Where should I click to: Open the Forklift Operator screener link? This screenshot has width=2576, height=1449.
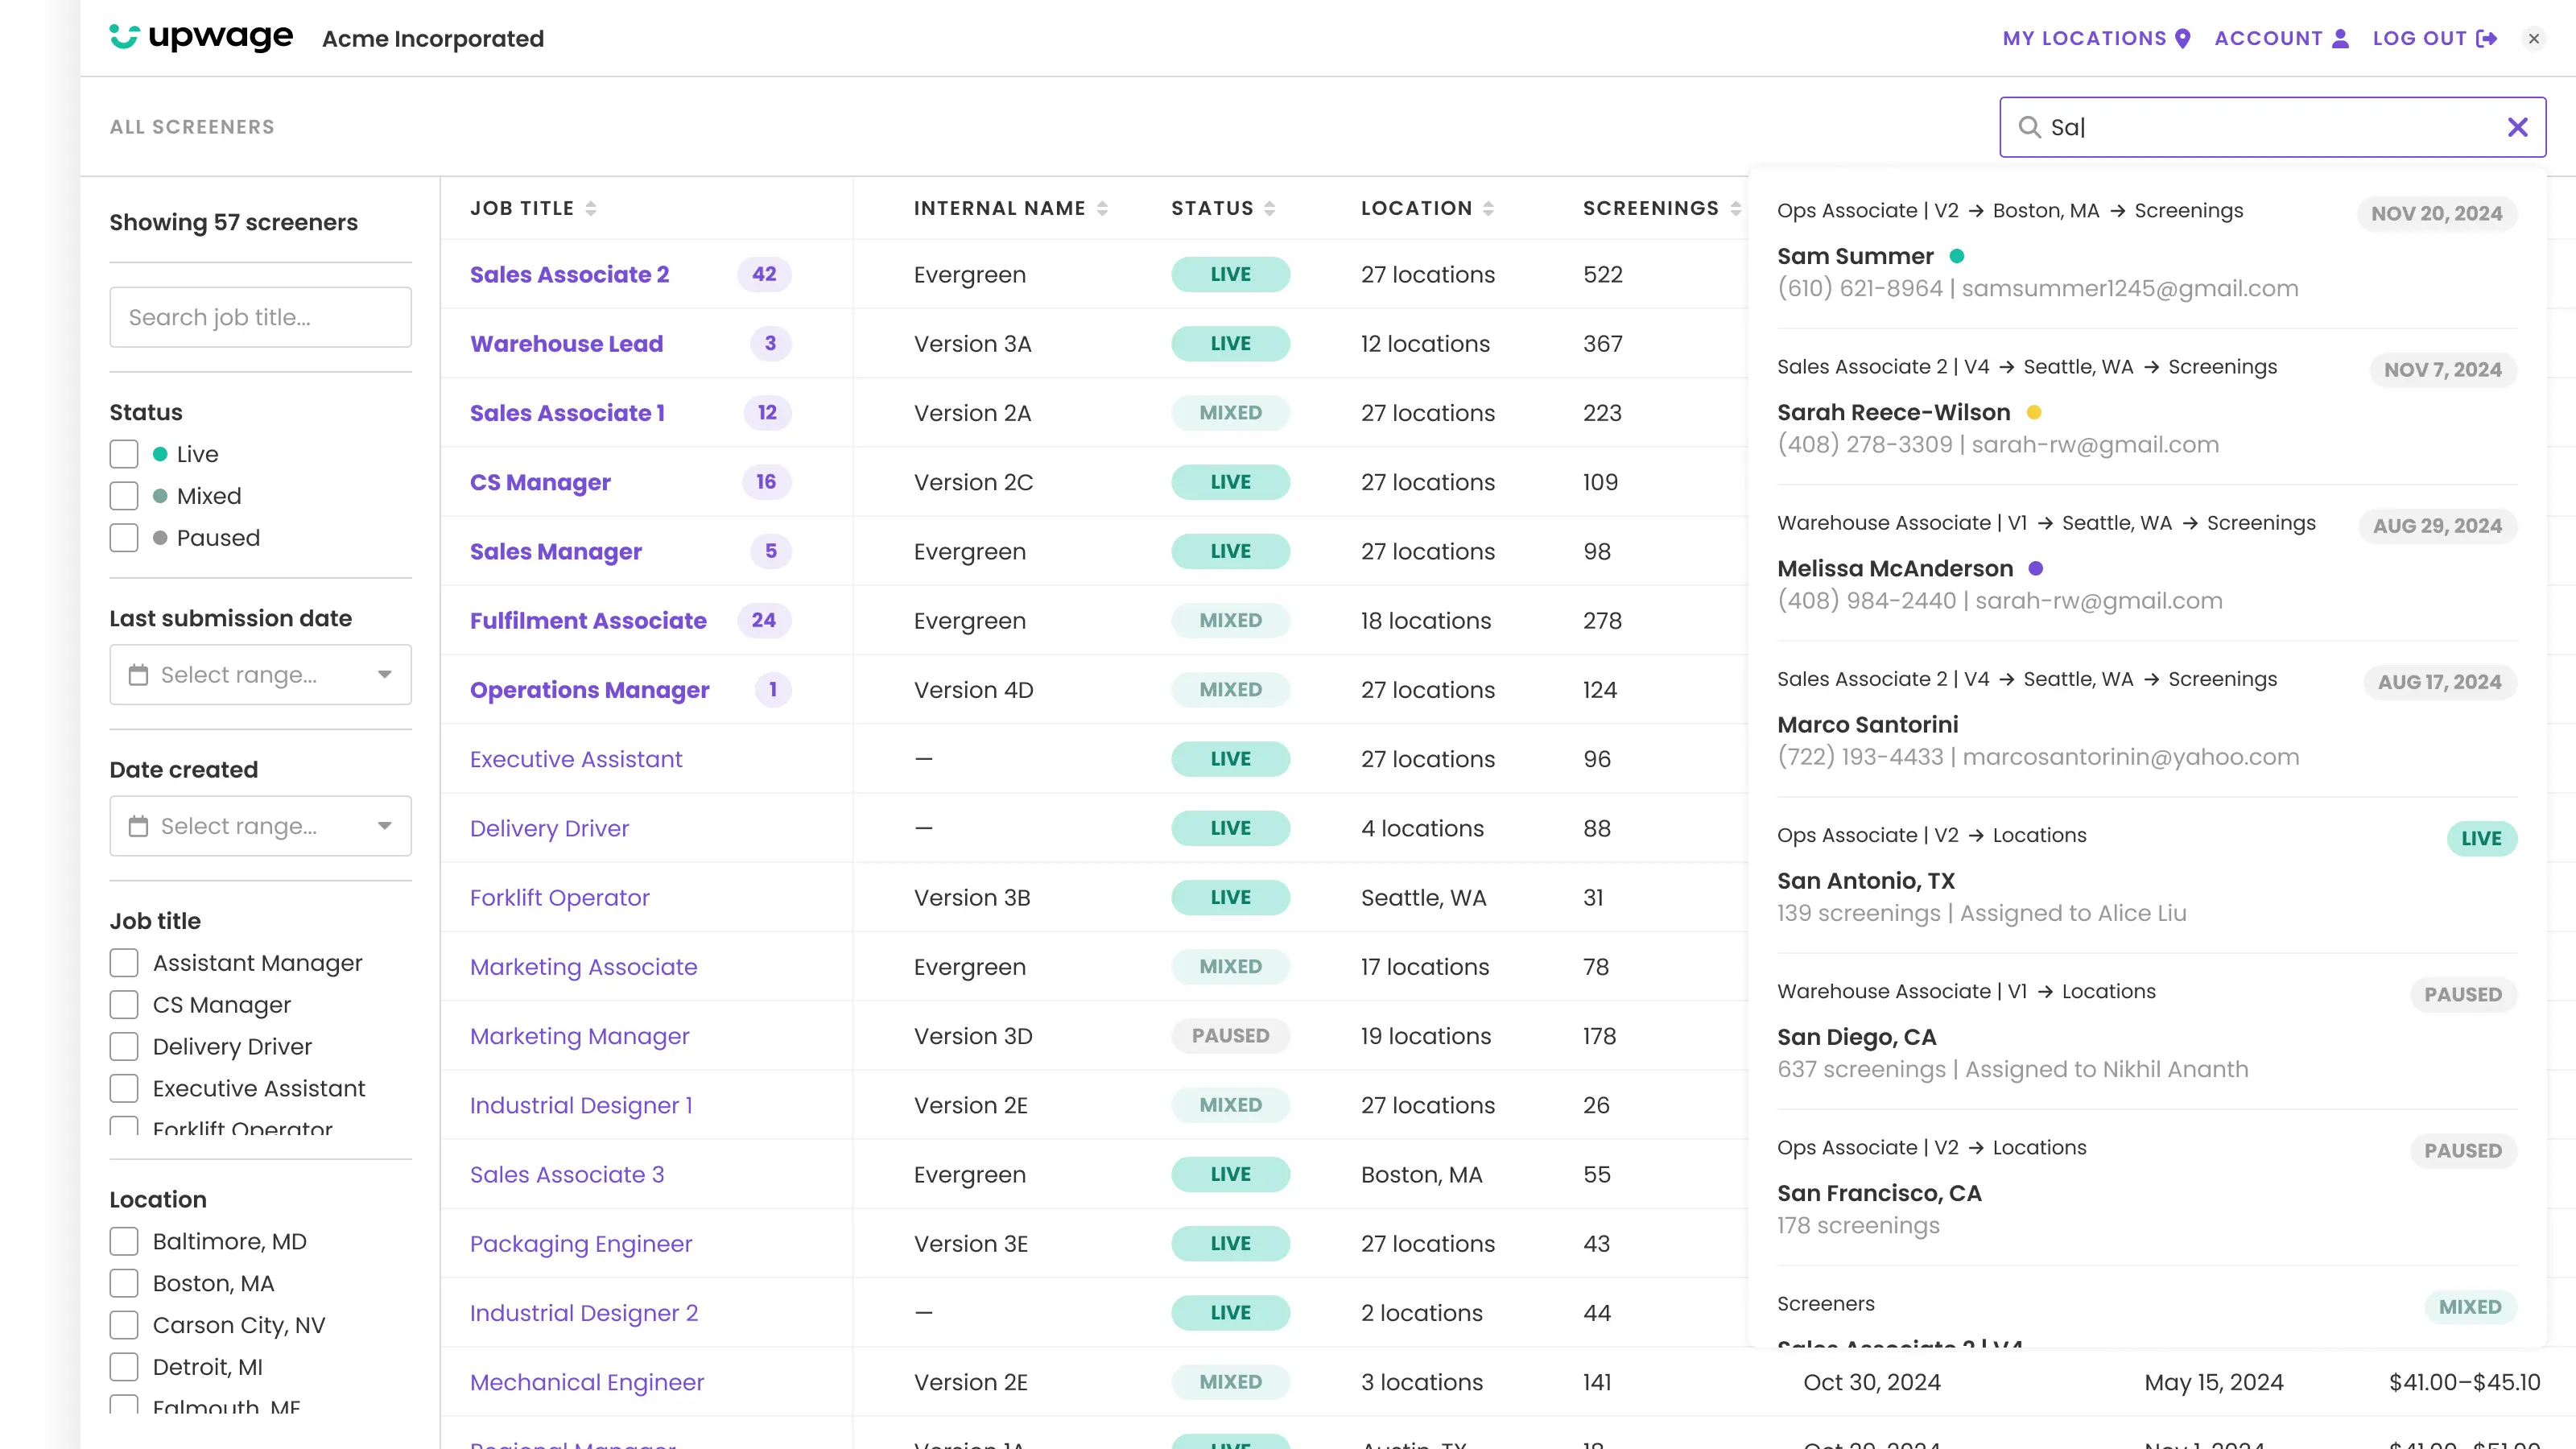559,898
